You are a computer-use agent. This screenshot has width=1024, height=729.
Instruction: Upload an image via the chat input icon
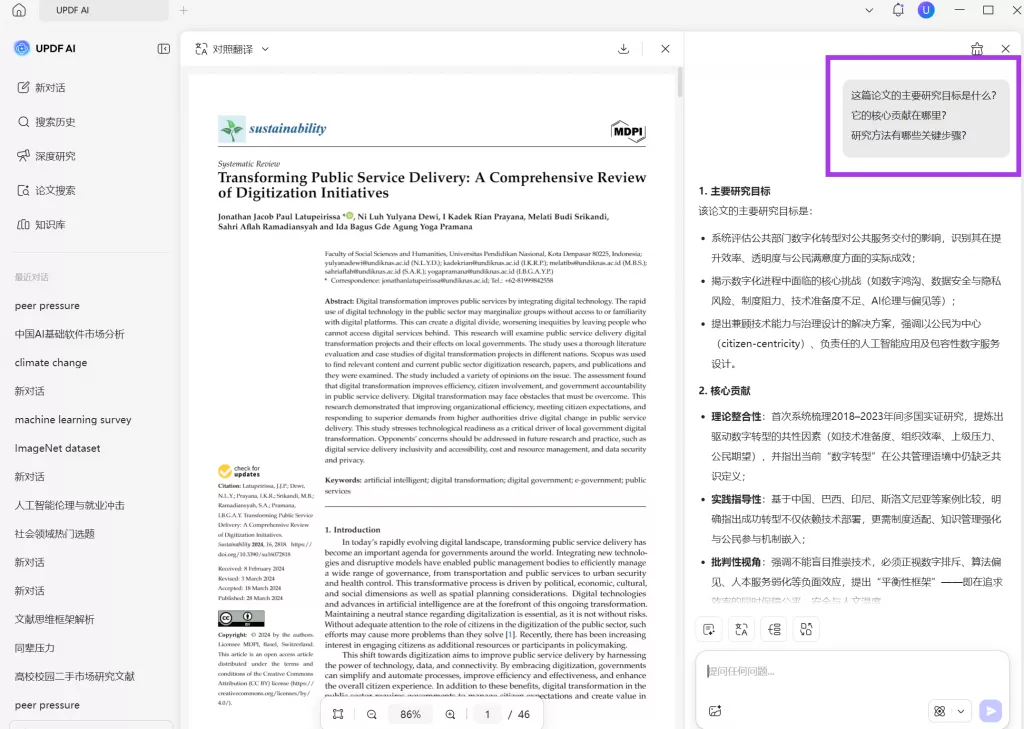715,711
